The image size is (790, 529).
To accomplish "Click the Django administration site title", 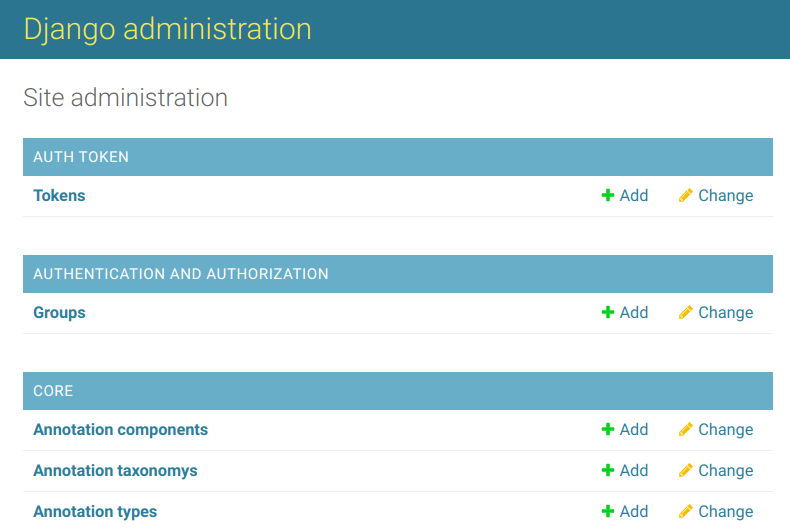I will coord(167,29).
